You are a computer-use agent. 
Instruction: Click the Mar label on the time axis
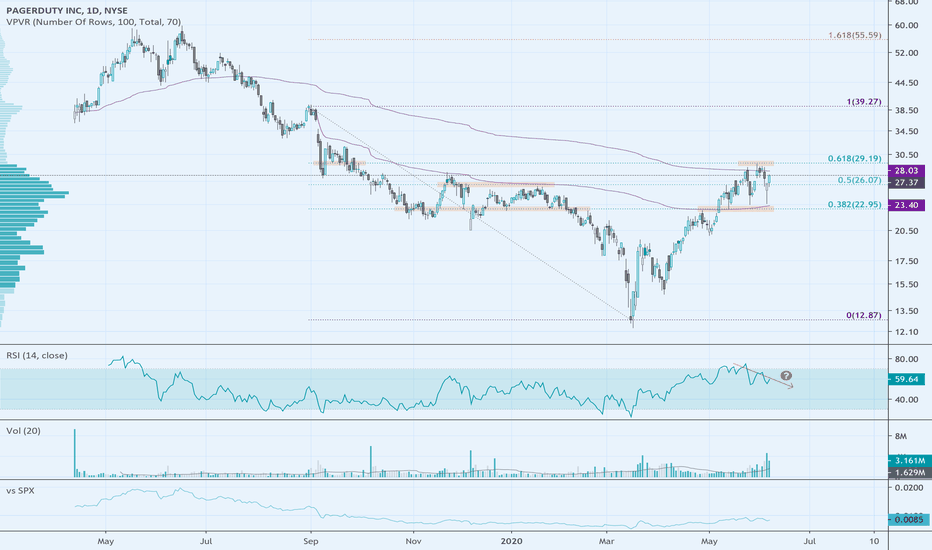tap(606, 541)
